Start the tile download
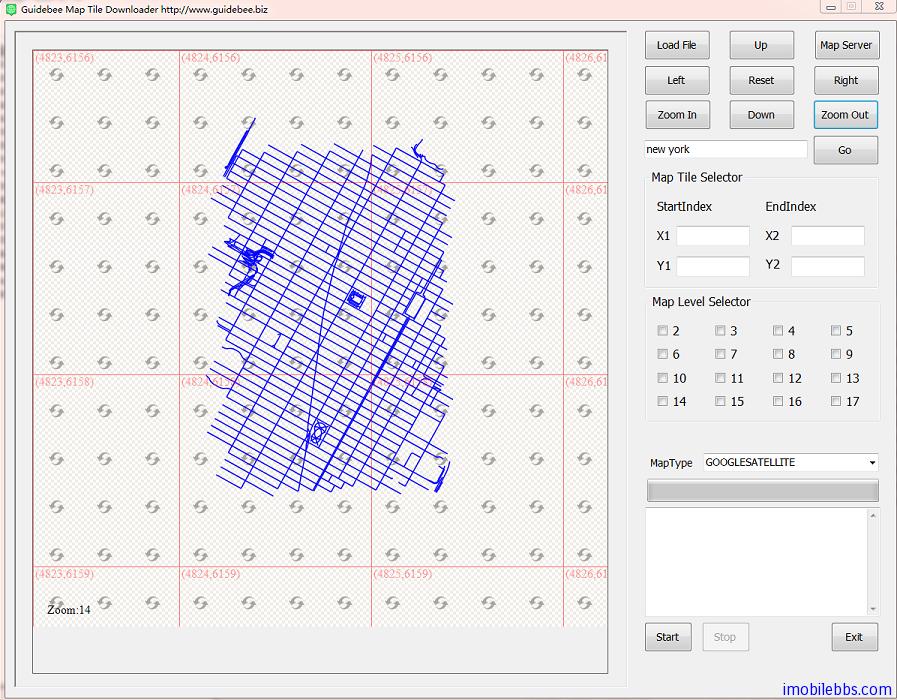This screenshot has height=700, width=897. pos(667,637)
